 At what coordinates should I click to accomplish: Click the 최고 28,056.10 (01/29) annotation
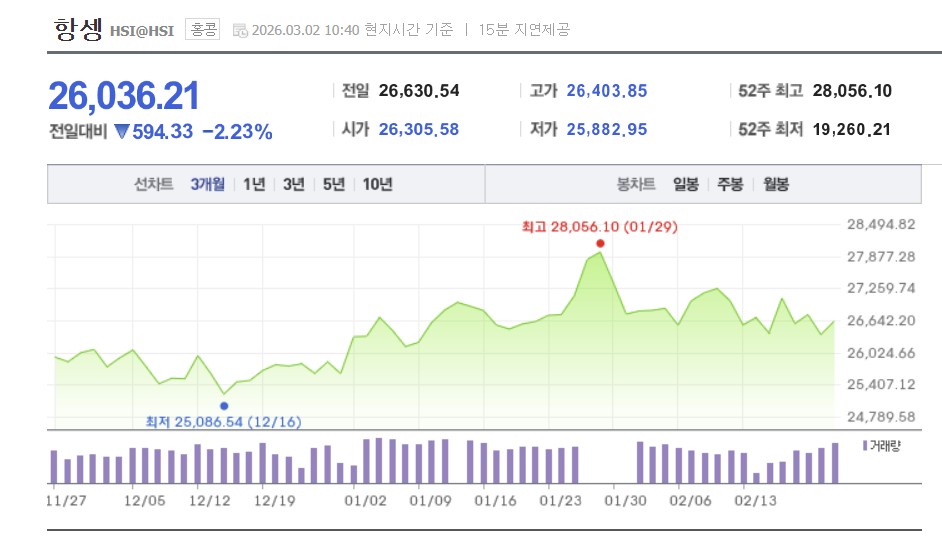pyautogui.click(x=599, y=227)
